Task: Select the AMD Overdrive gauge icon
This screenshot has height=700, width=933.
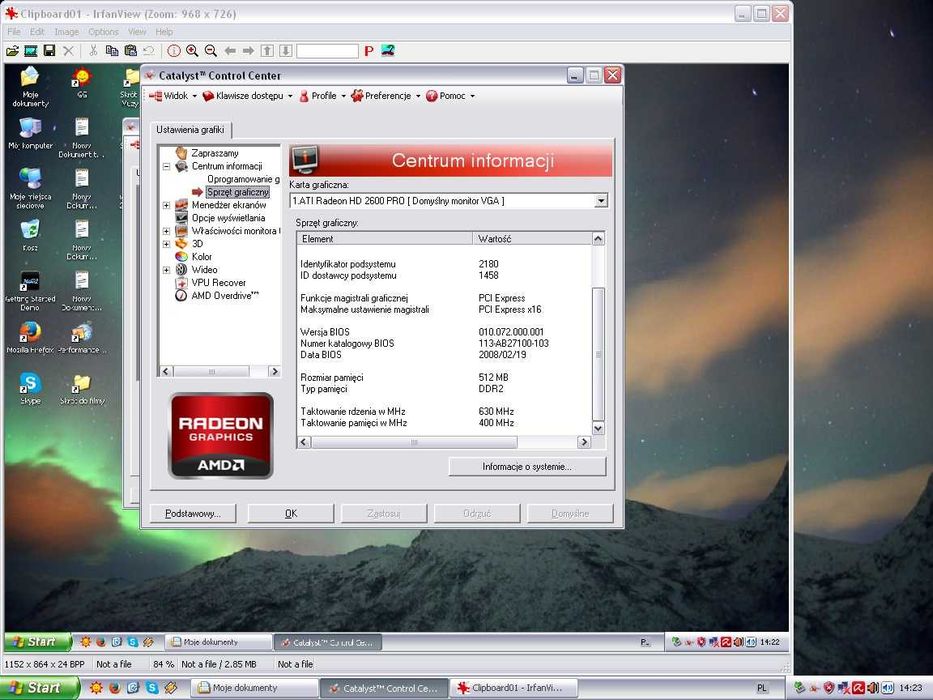Action: click(181, 296)
